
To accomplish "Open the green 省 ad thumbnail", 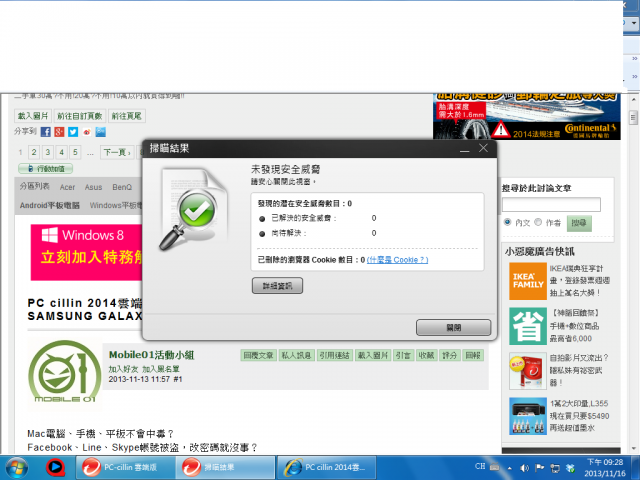I will [528, 326].
